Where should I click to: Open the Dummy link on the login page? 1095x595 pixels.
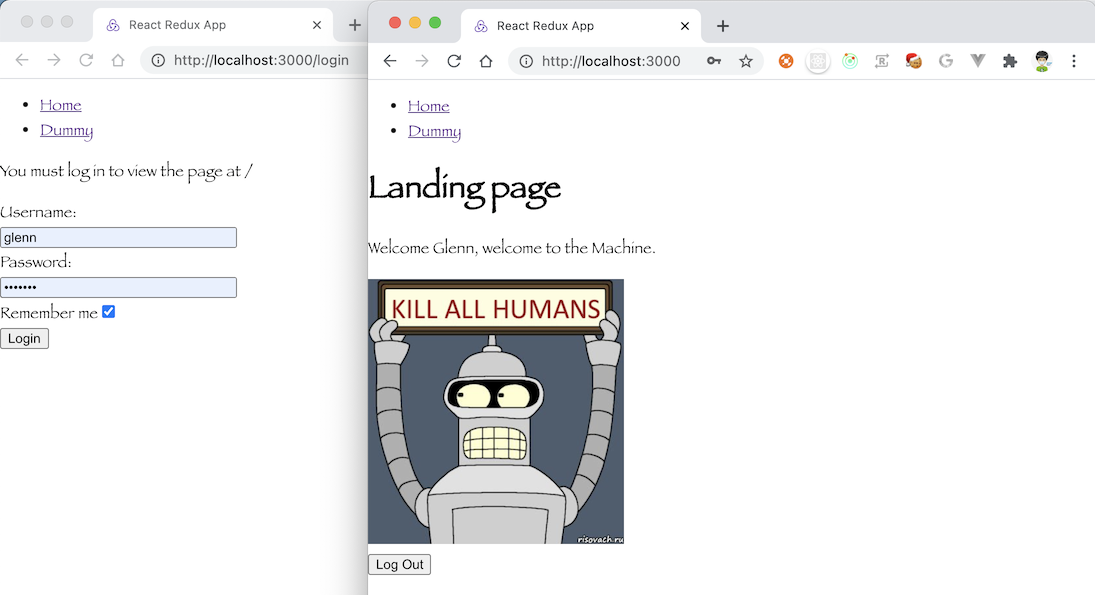pyautogui.click(x=66, y=131)
